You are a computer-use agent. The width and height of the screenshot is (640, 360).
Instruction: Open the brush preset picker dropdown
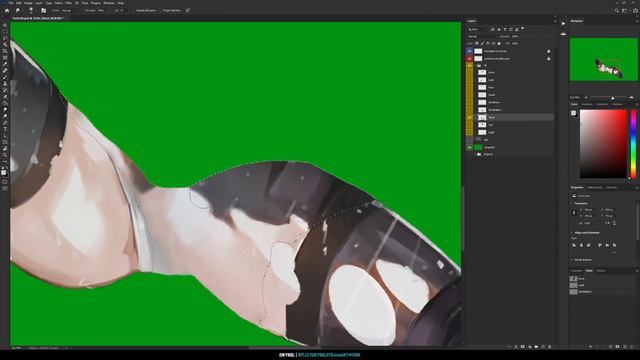point(31,11)
